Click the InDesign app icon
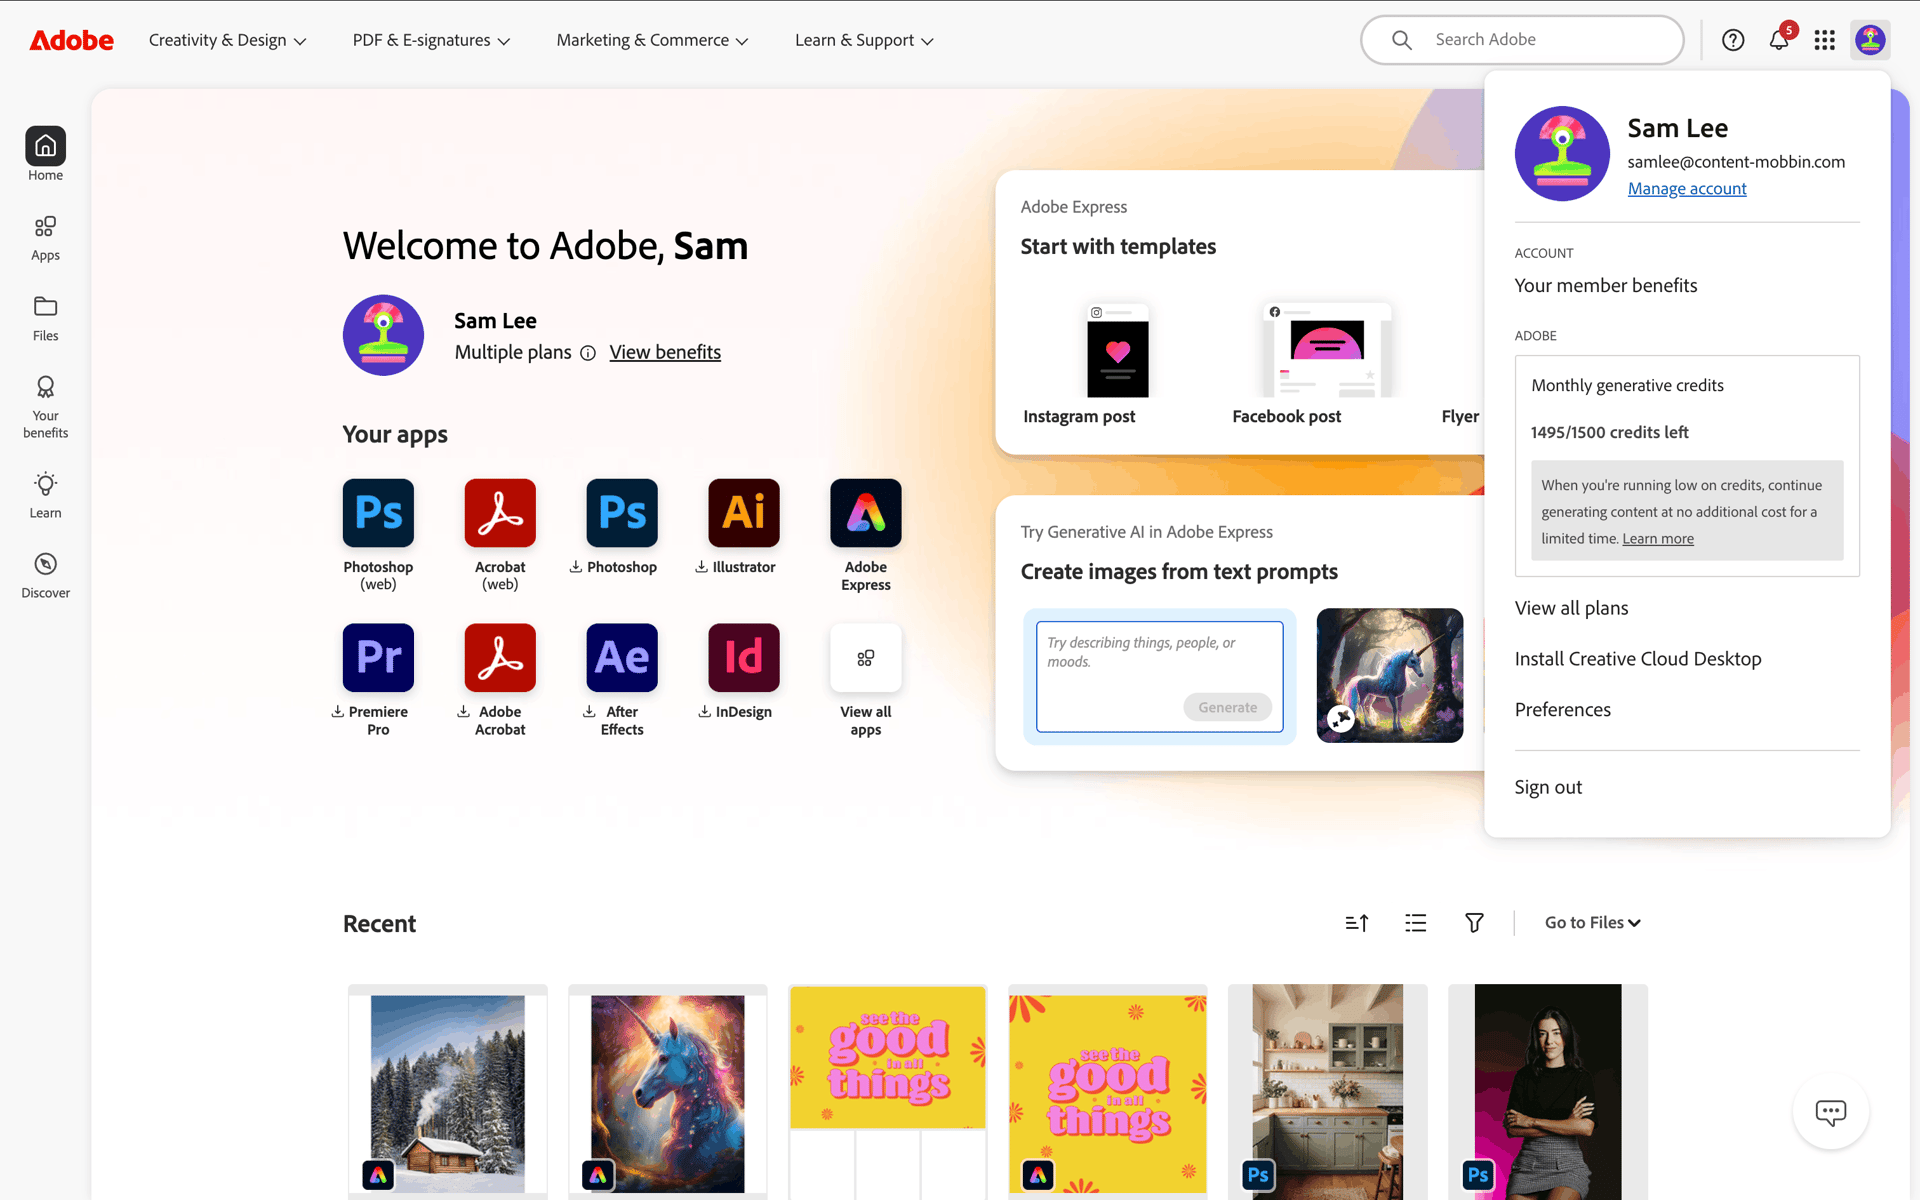Viewport: 1920px width, 1200px height. point(744,658)
